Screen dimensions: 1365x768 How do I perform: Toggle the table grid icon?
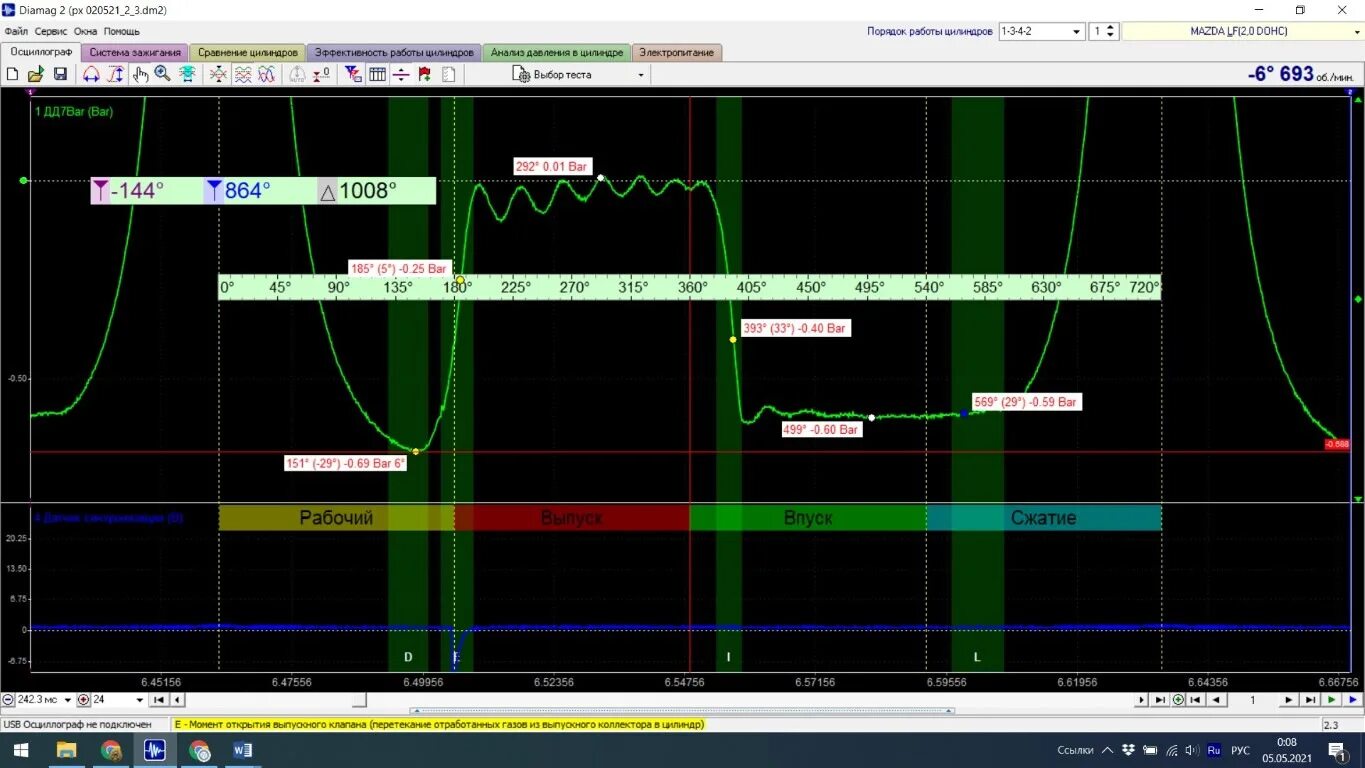(x=377, y=74)
